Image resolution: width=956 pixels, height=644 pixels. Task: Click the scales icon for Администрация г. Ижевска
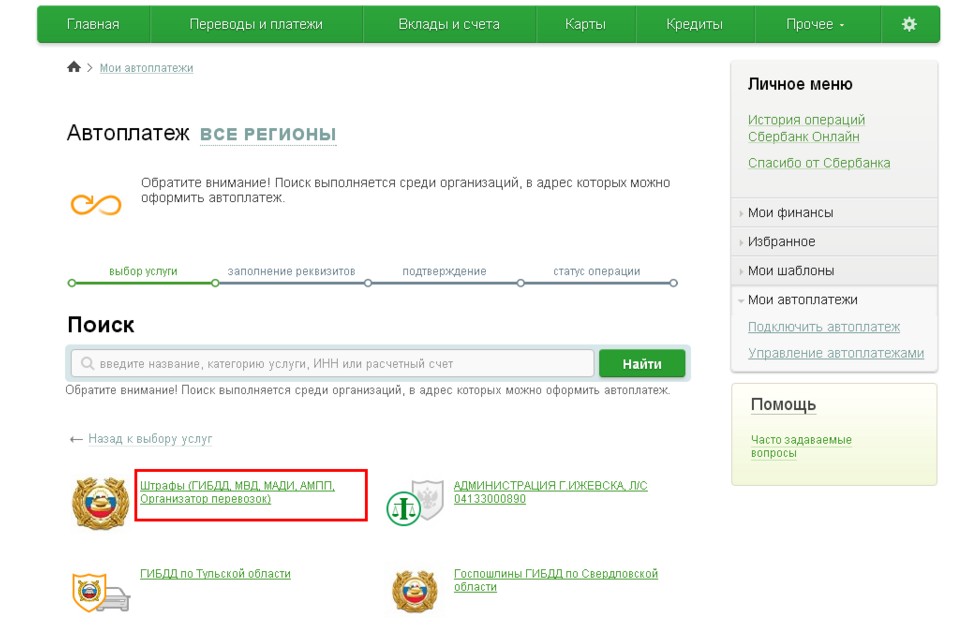tap(415, 503)
